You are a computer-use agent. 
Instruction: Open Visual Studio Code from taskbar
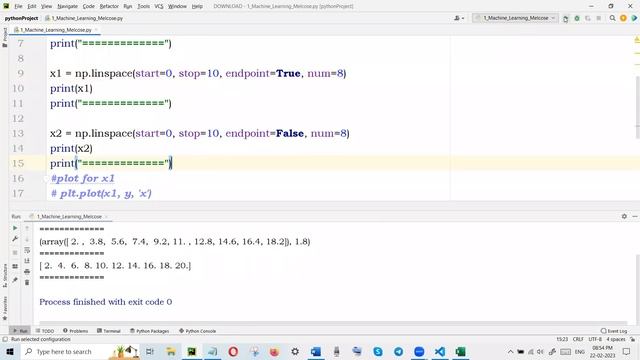pos(440,351)
